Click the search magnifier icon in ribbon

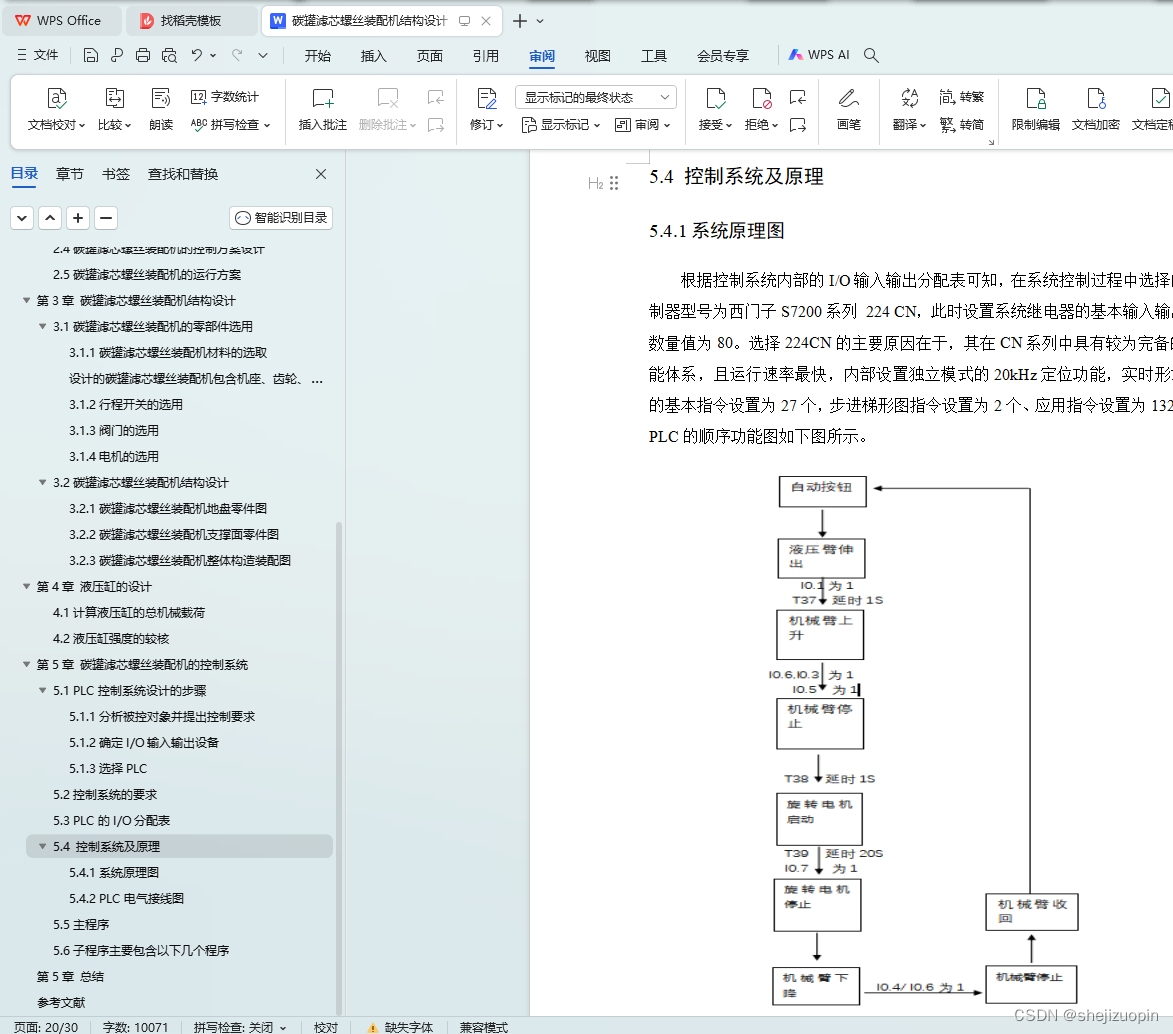[871, 55]
